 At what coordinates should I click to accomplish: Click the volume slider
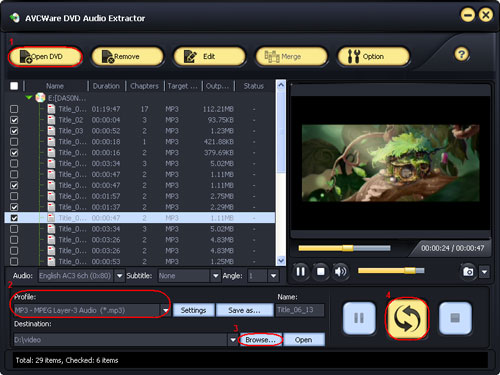tap(391, 271)
